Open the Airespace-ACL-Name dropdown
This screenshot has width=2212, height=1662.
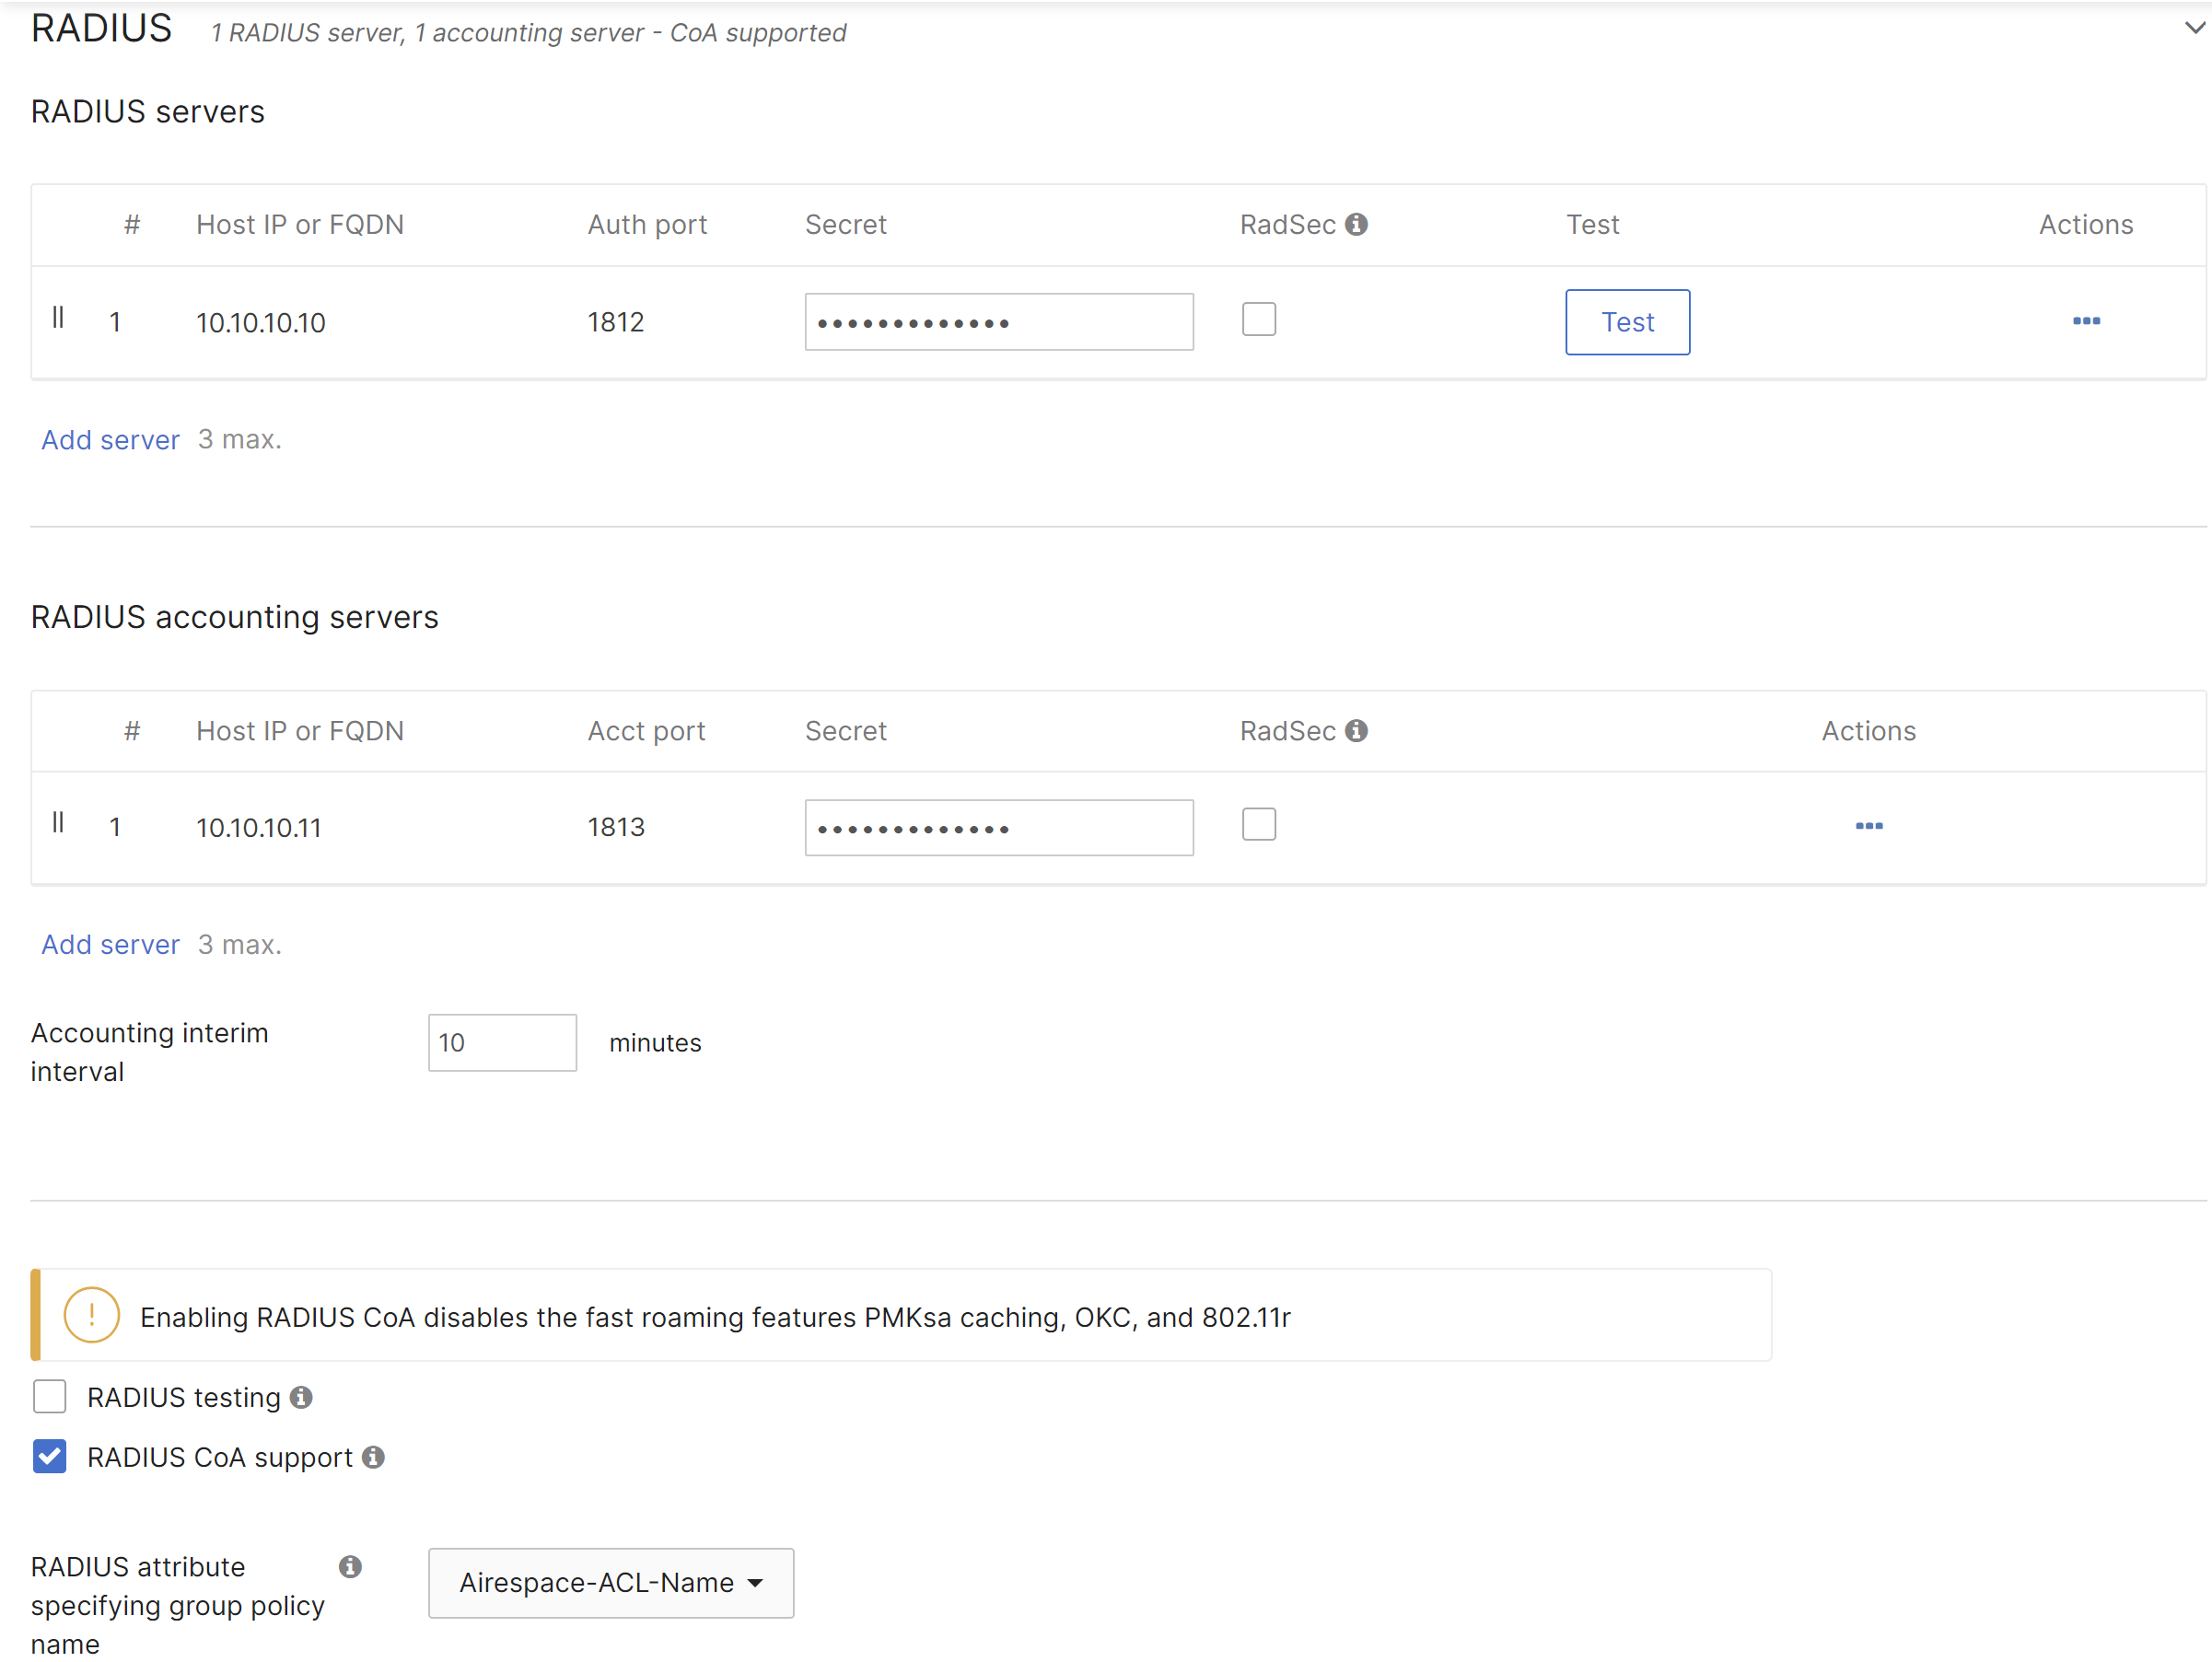[610, 1583]
